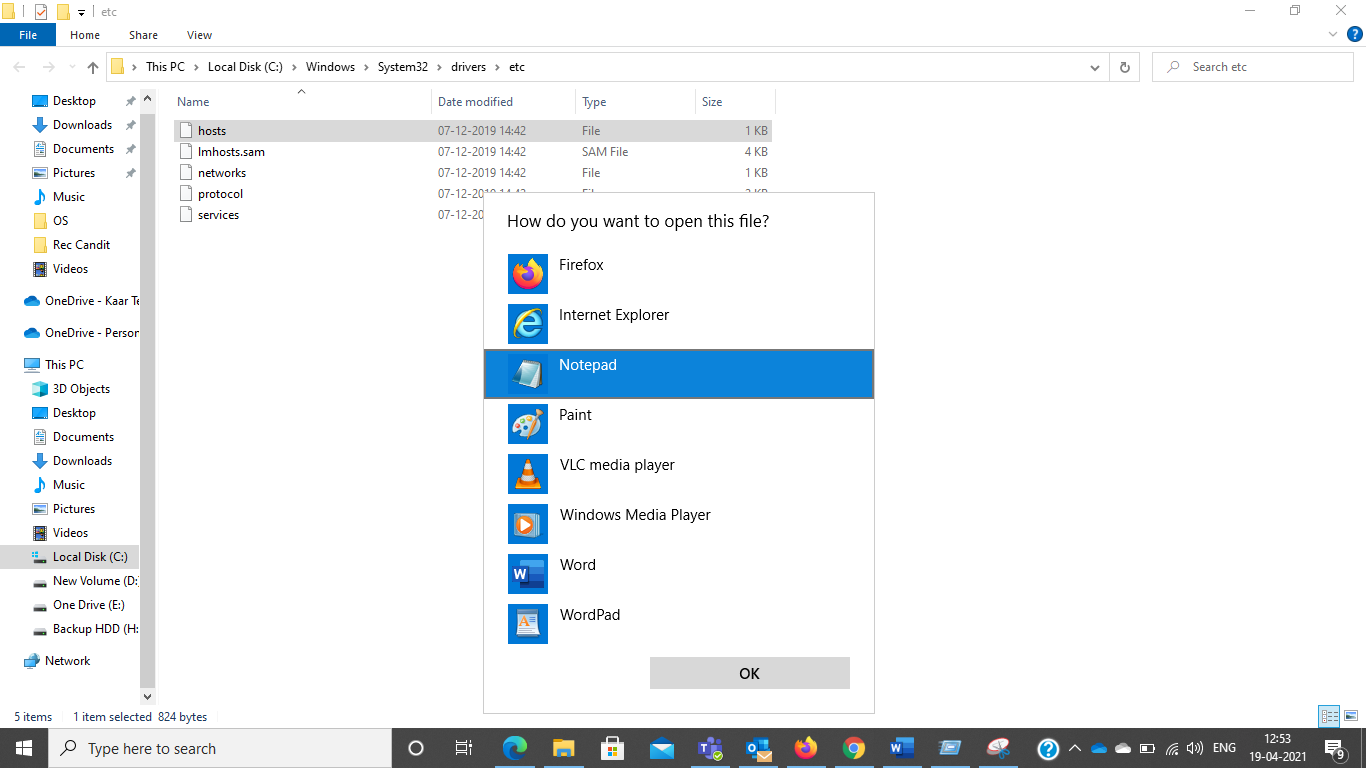Click the taskbar search box
1366x768 pixels.
coord(220,748)
